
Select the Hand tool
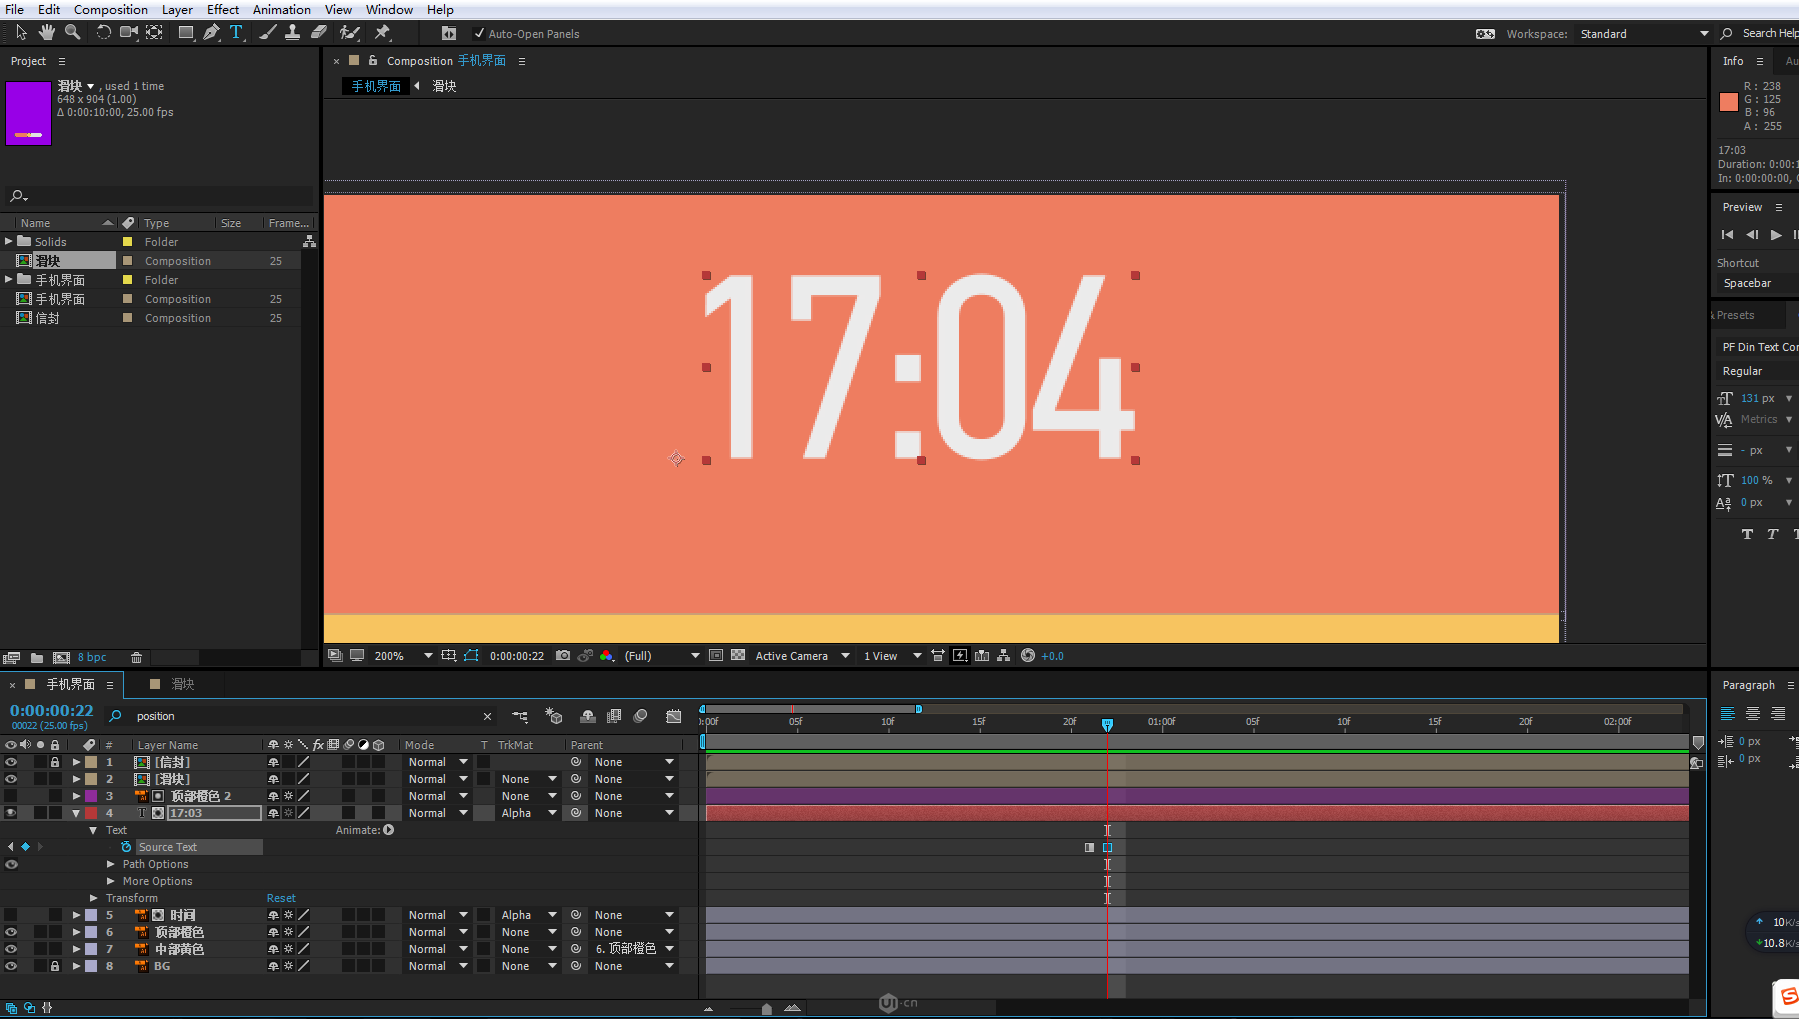(46, 32)
